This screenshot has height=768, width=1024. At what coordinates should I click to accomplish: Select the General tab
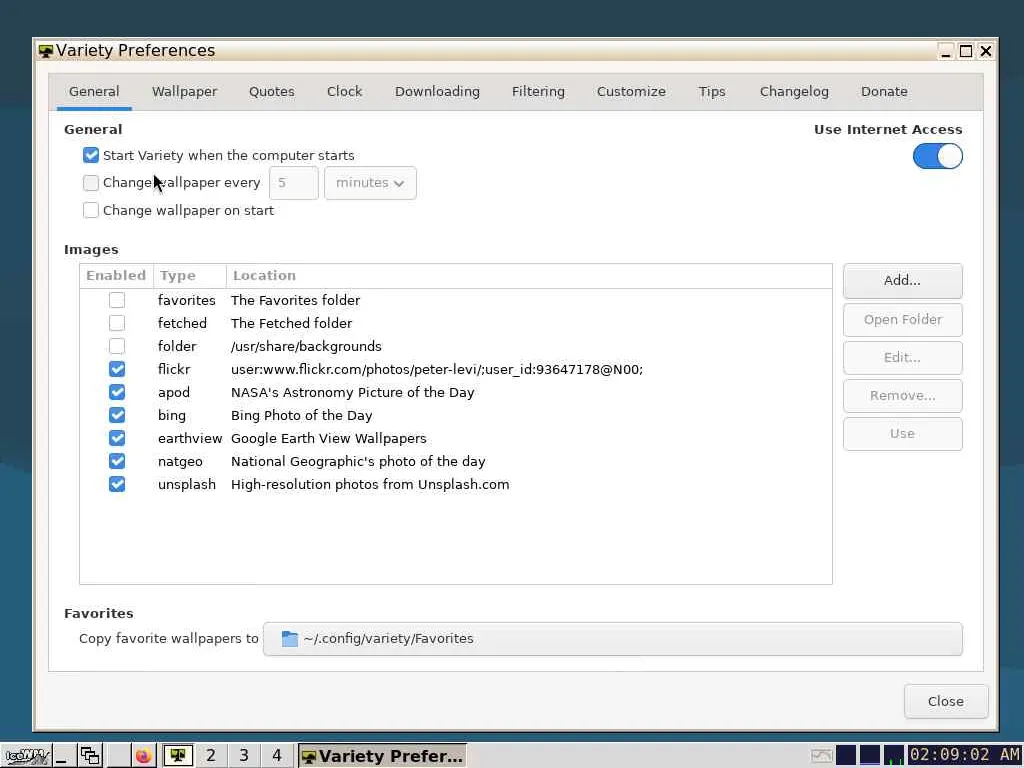click(94, 91)
